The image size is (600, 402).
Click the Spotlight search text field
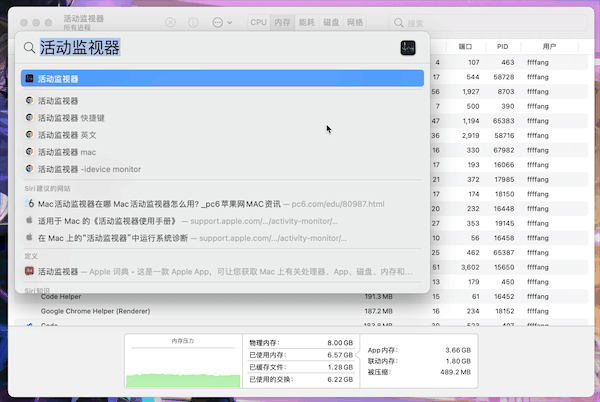[218, 48]
